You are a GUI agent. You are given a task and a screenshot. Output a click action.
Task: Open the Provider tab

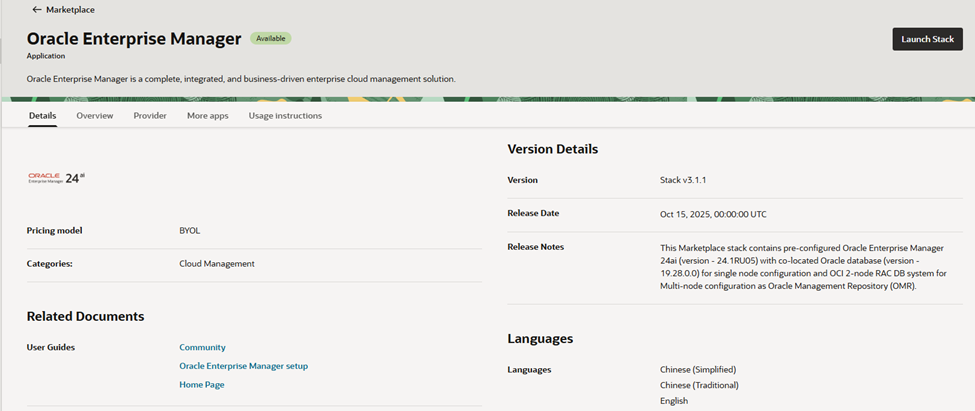[x=150, y=116]
